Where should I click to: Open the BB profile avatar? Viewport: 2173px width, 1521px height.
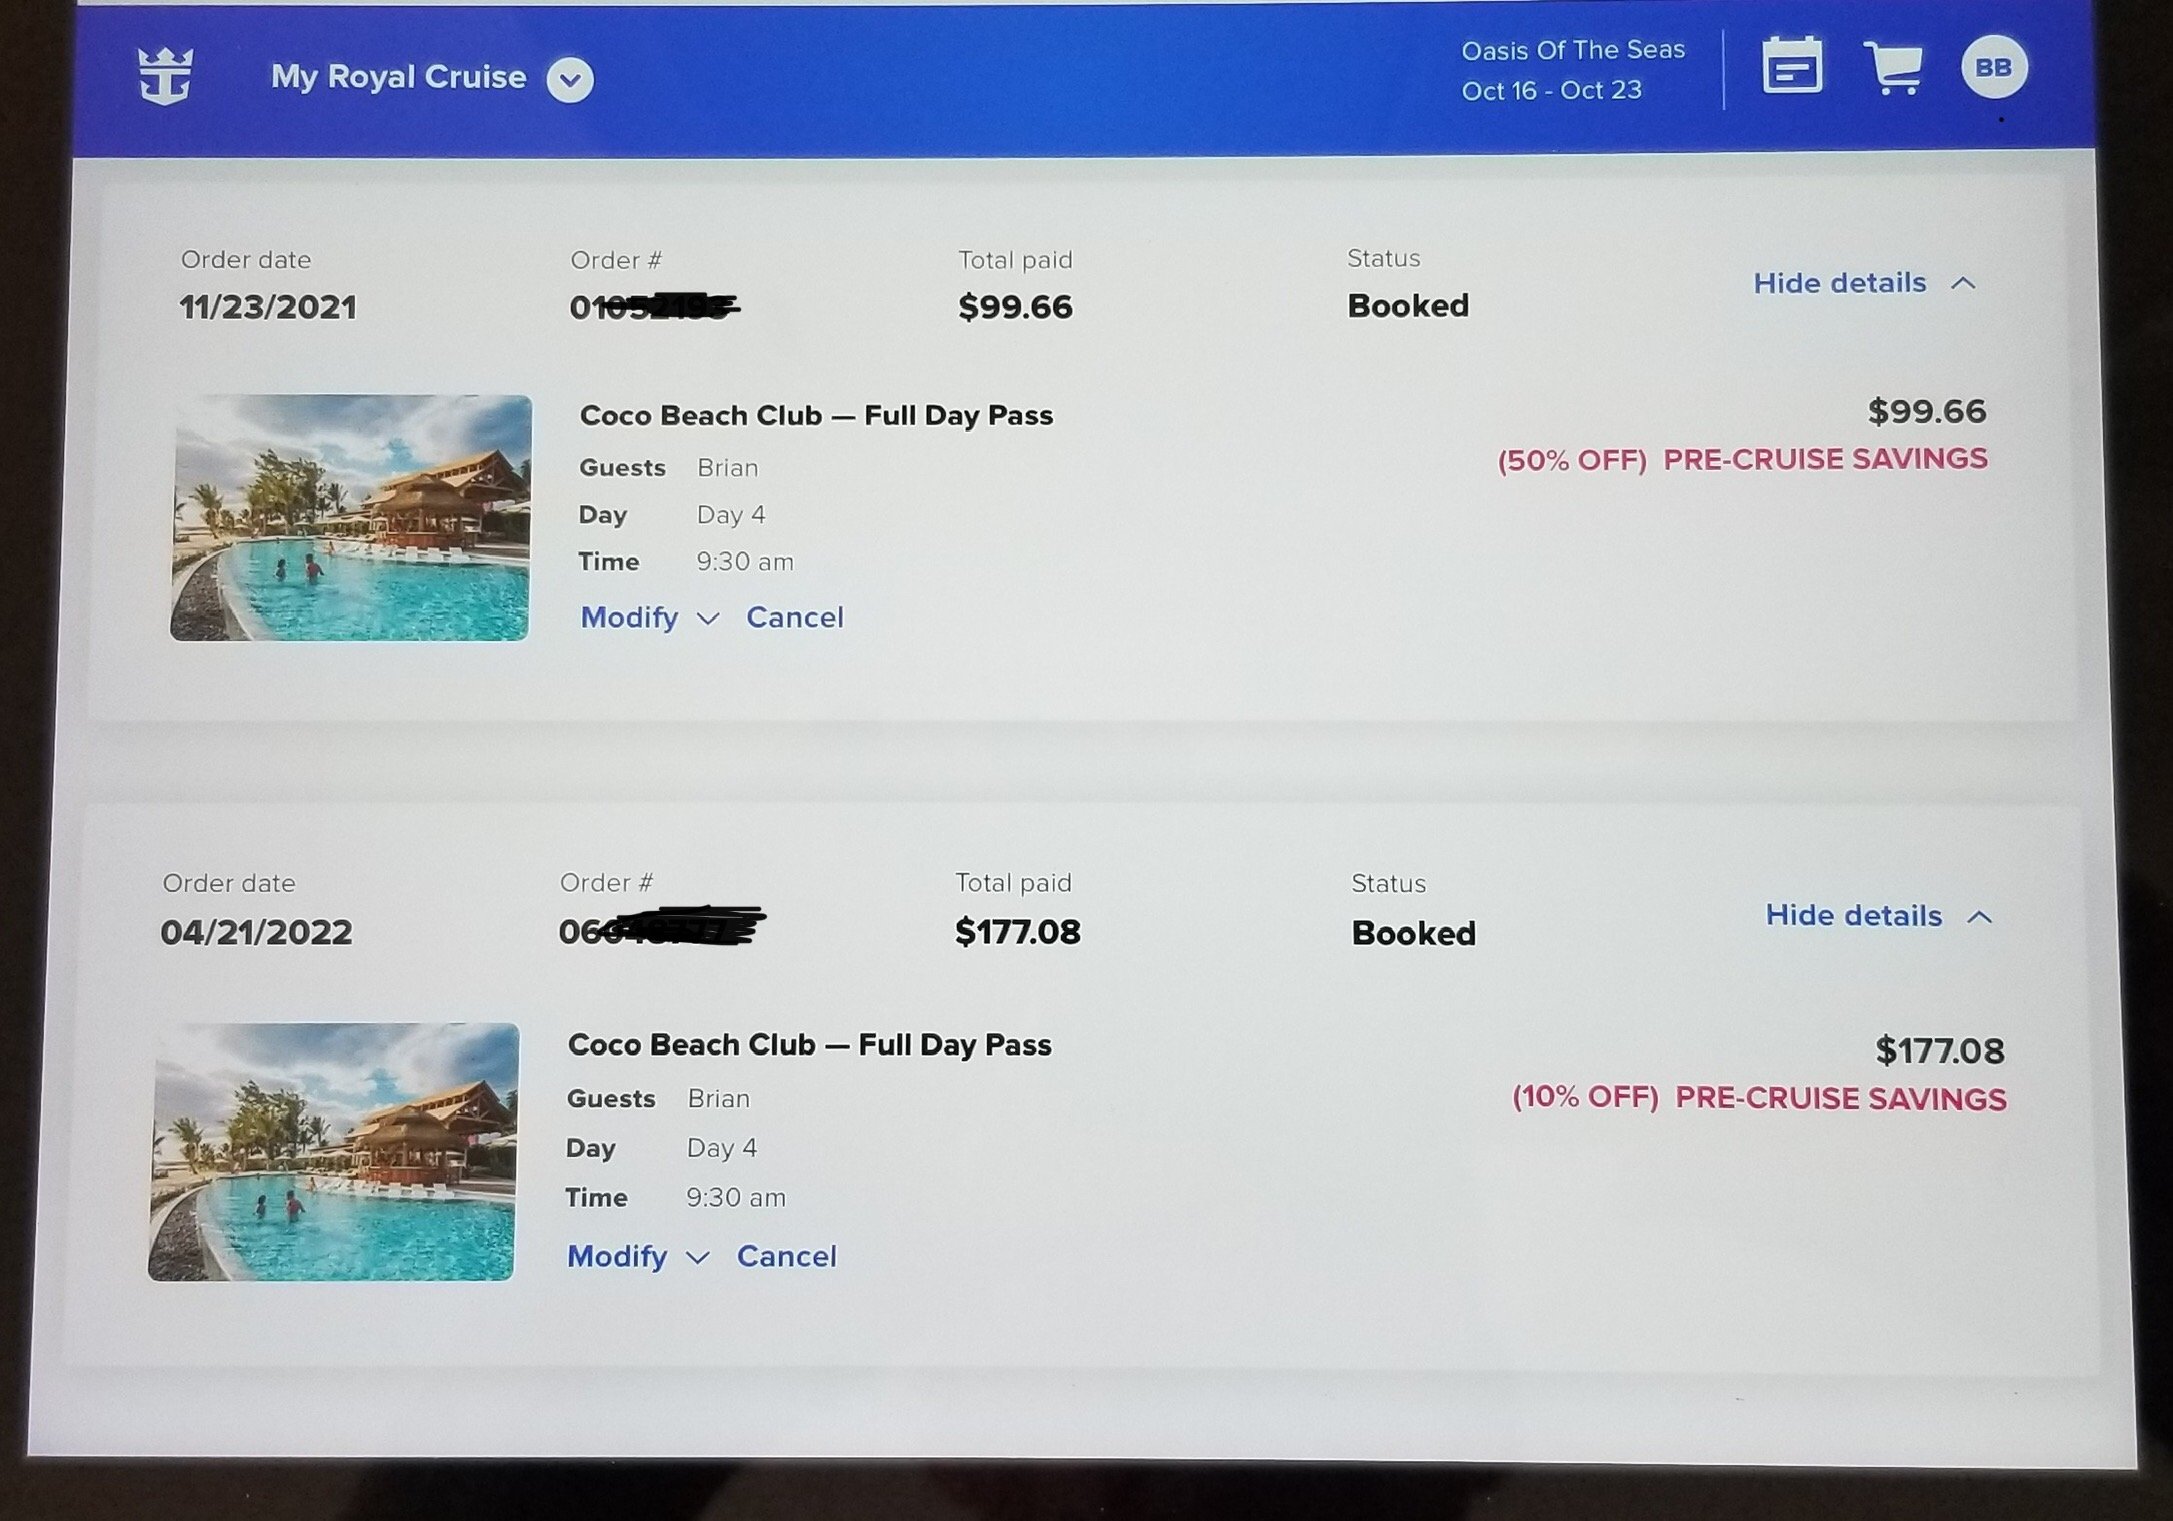(x=1994, y=68)
